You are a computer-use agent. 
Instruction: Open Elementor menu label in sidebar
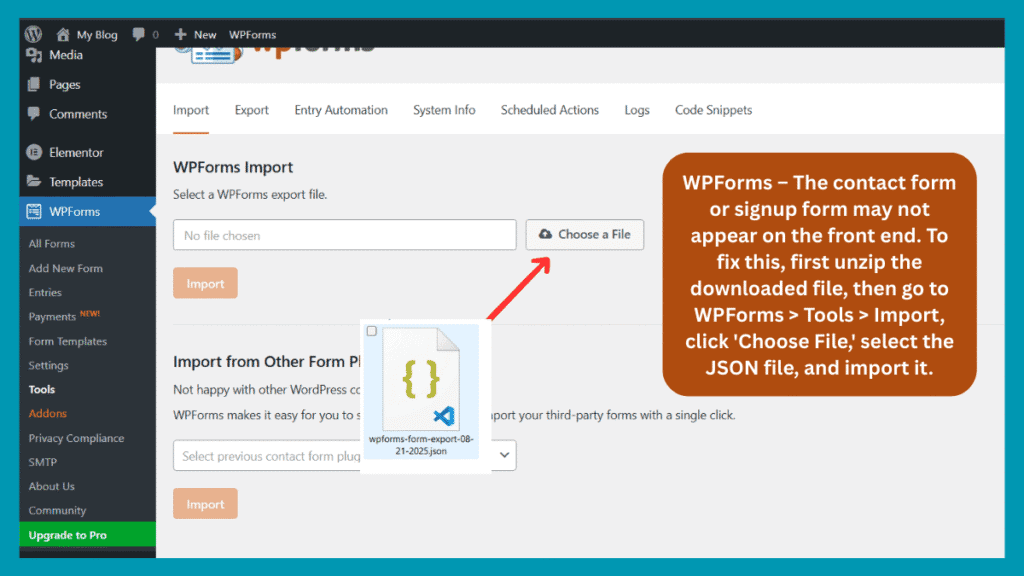[76, 153]
